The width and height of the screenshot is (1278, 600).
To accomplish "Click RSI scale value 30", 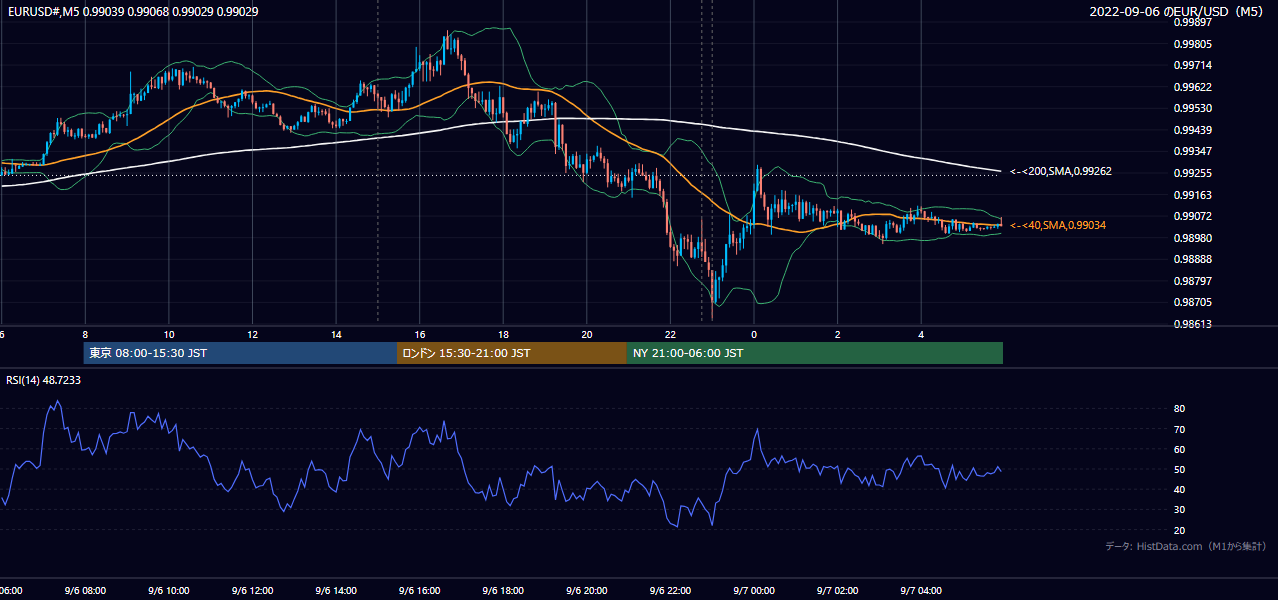I will point(1179,509).
